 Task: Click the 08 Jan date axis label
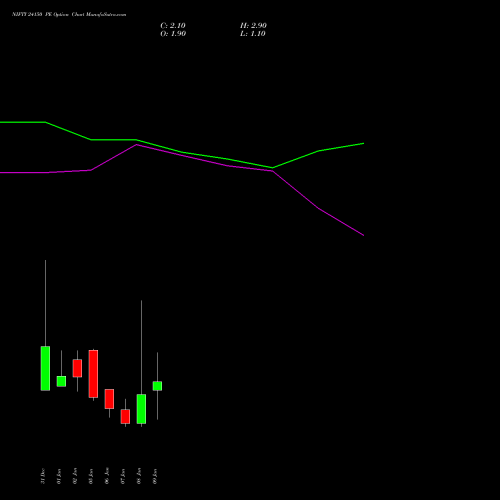point(139,476)
